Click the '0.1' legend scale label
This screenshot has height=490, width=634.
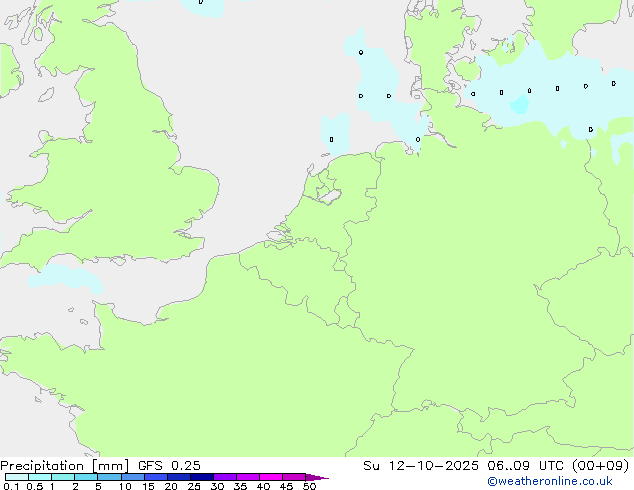[x=11, y=486]
